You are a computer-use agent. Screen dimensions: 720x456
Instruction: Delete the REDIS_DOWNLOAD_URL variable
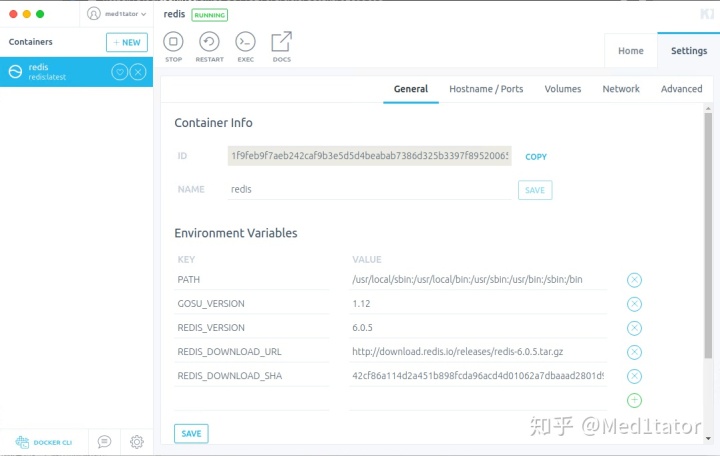click(634, 352)
